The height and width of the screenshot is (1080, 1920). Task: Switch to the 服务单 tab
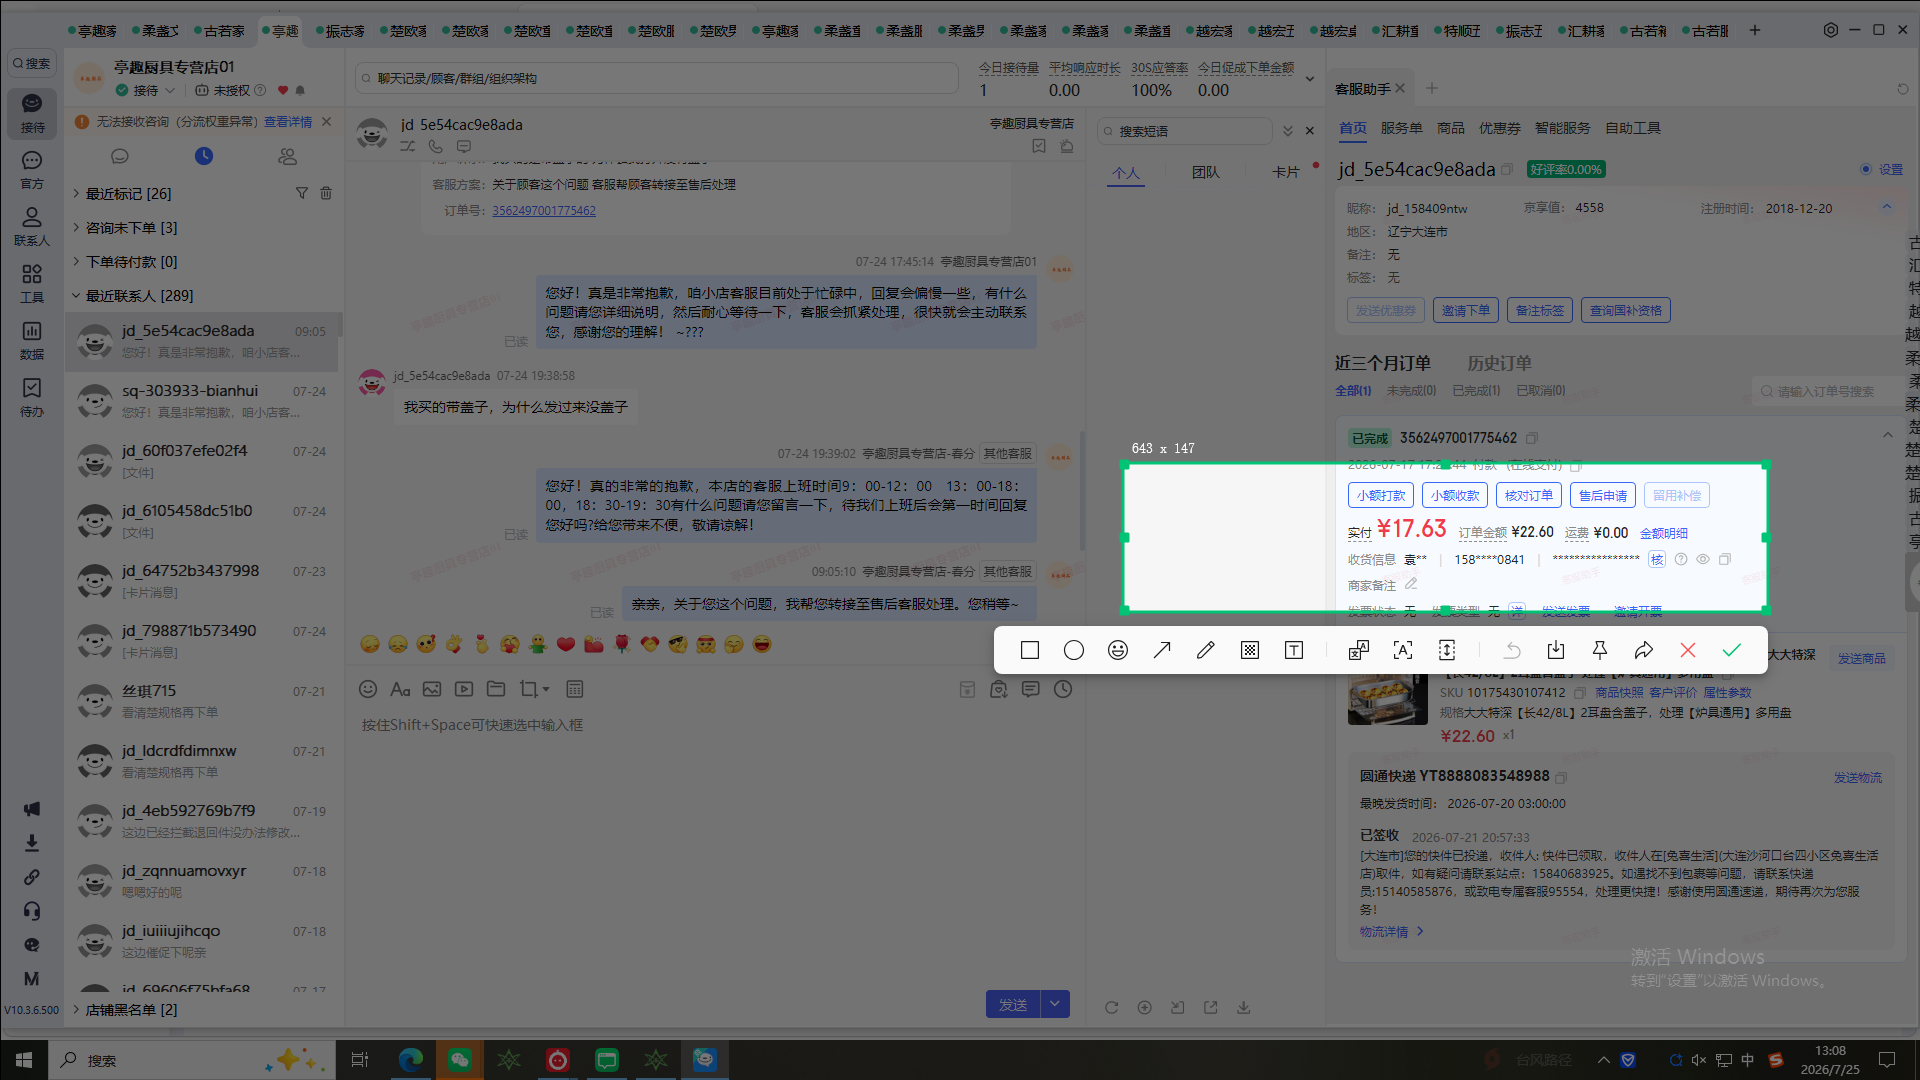(1401, 128)
